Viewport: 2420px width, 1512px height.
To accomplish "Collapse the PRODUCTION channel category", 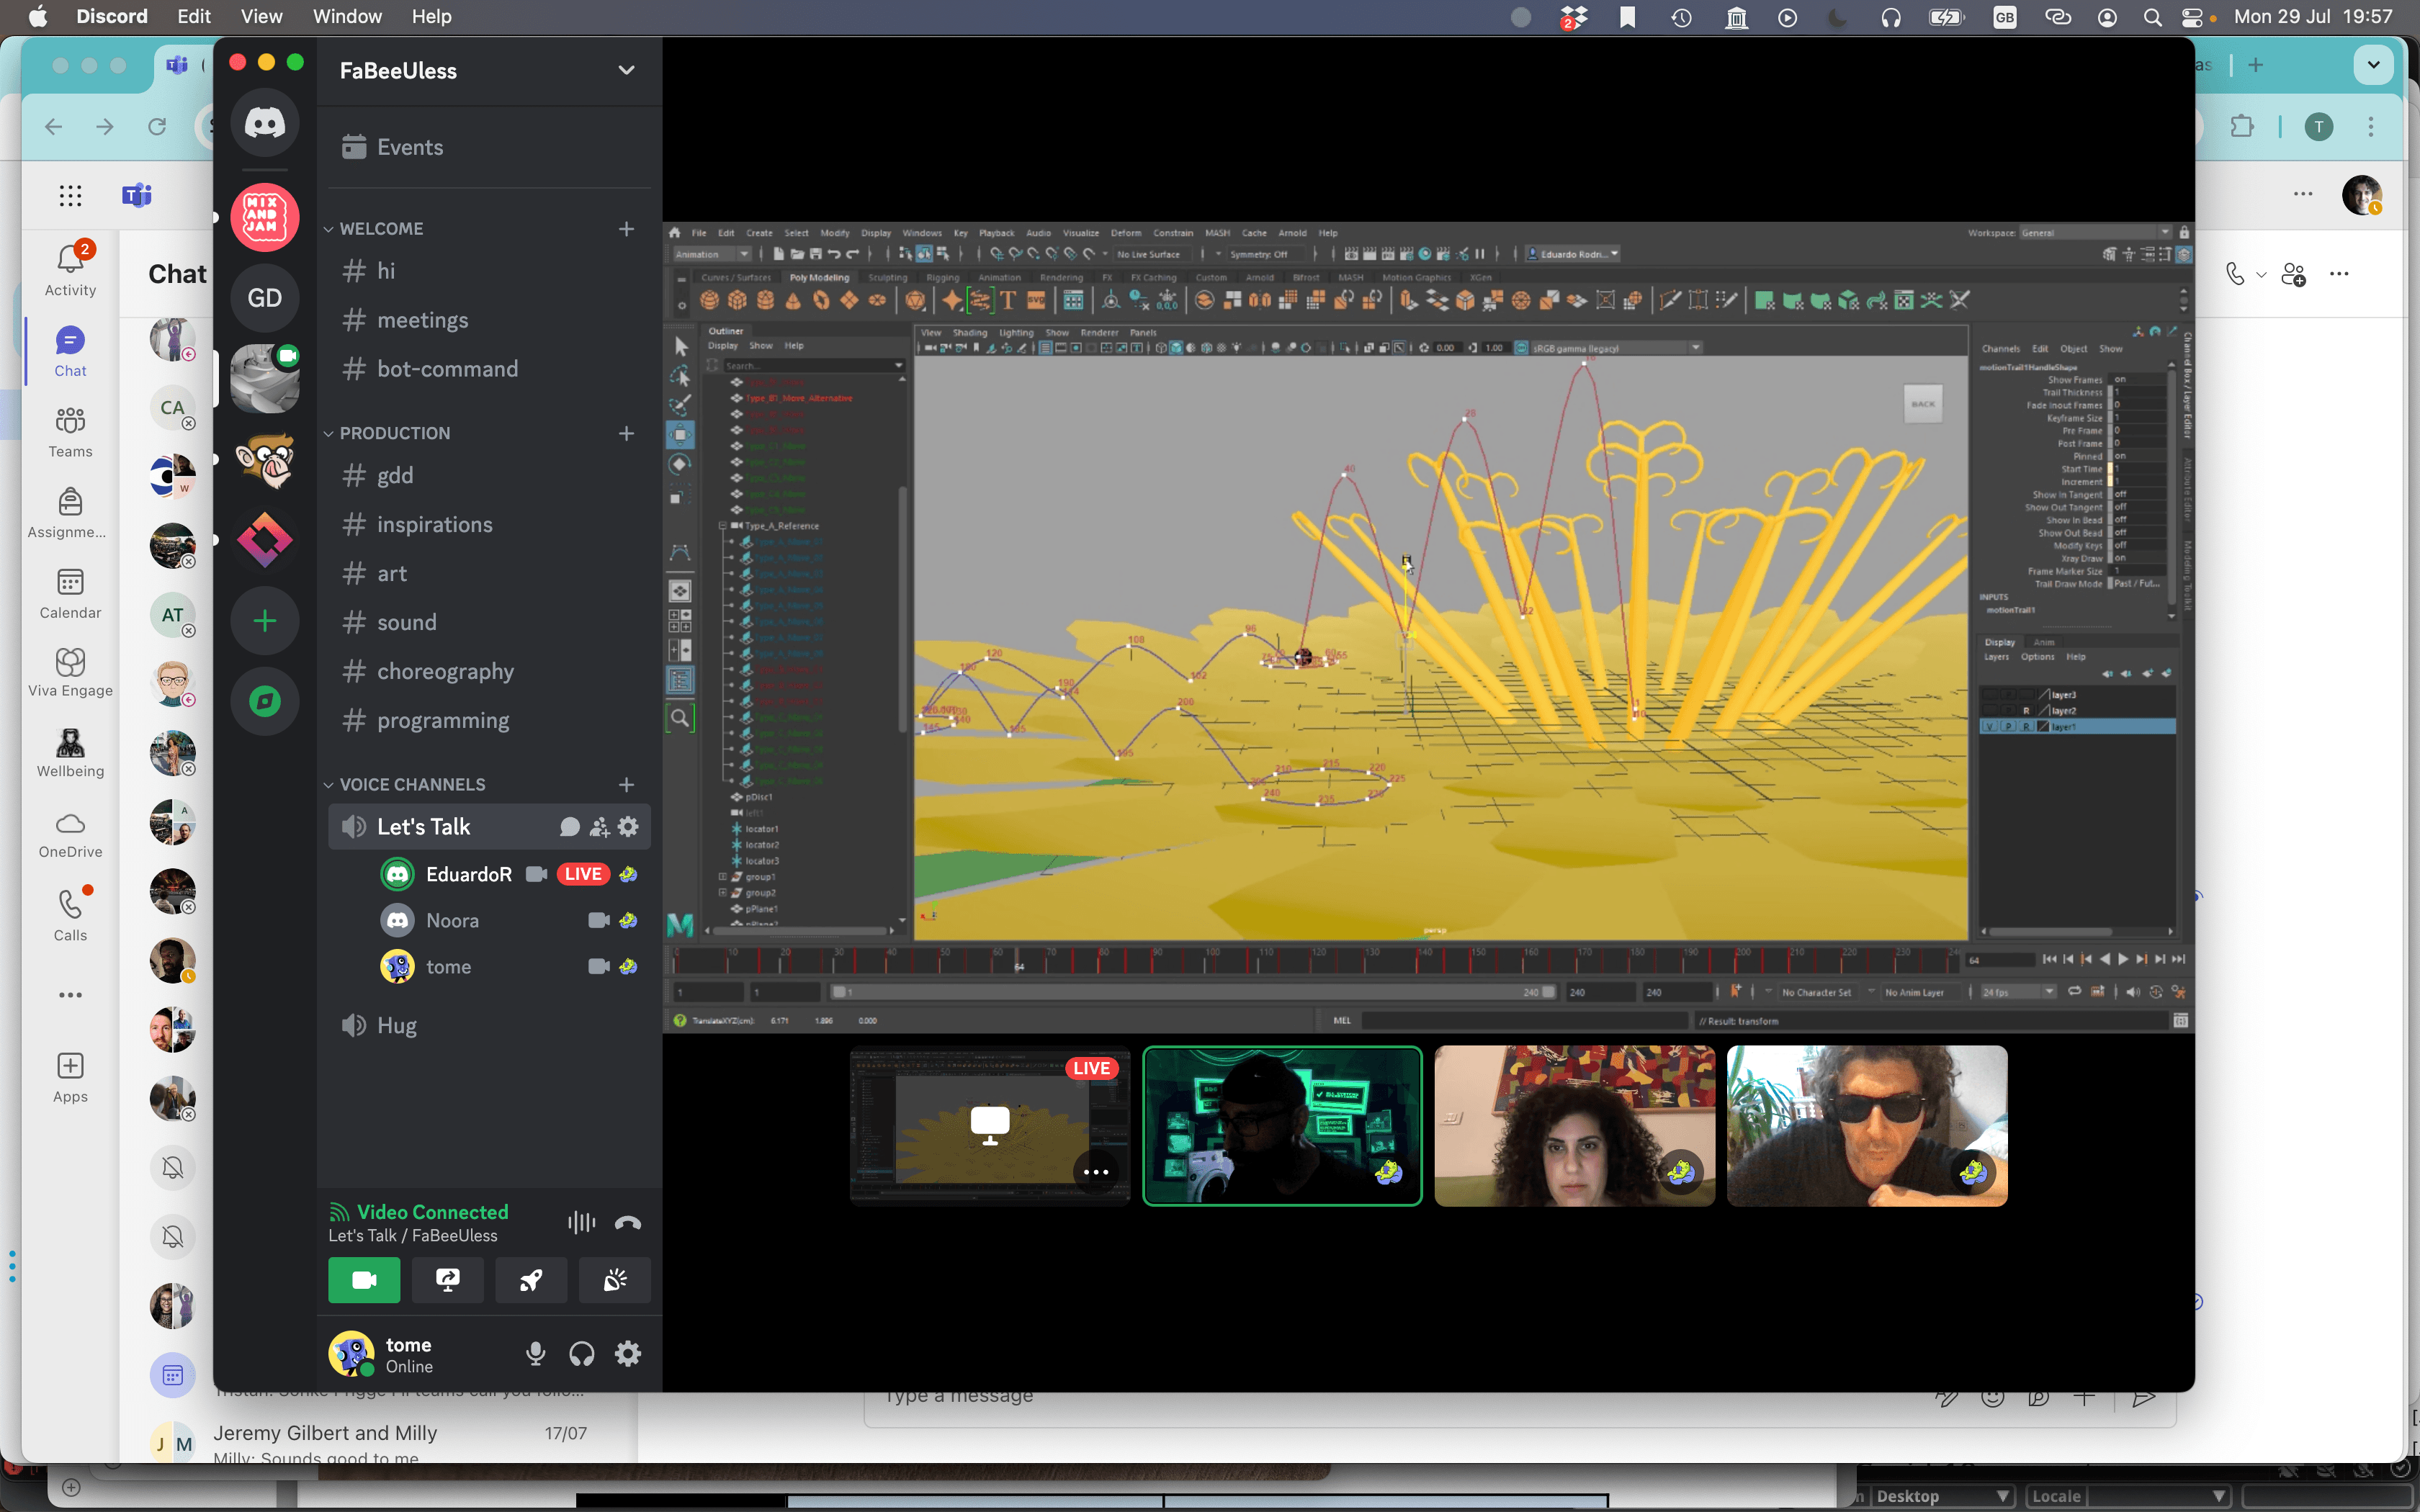I will click(394, 433).
